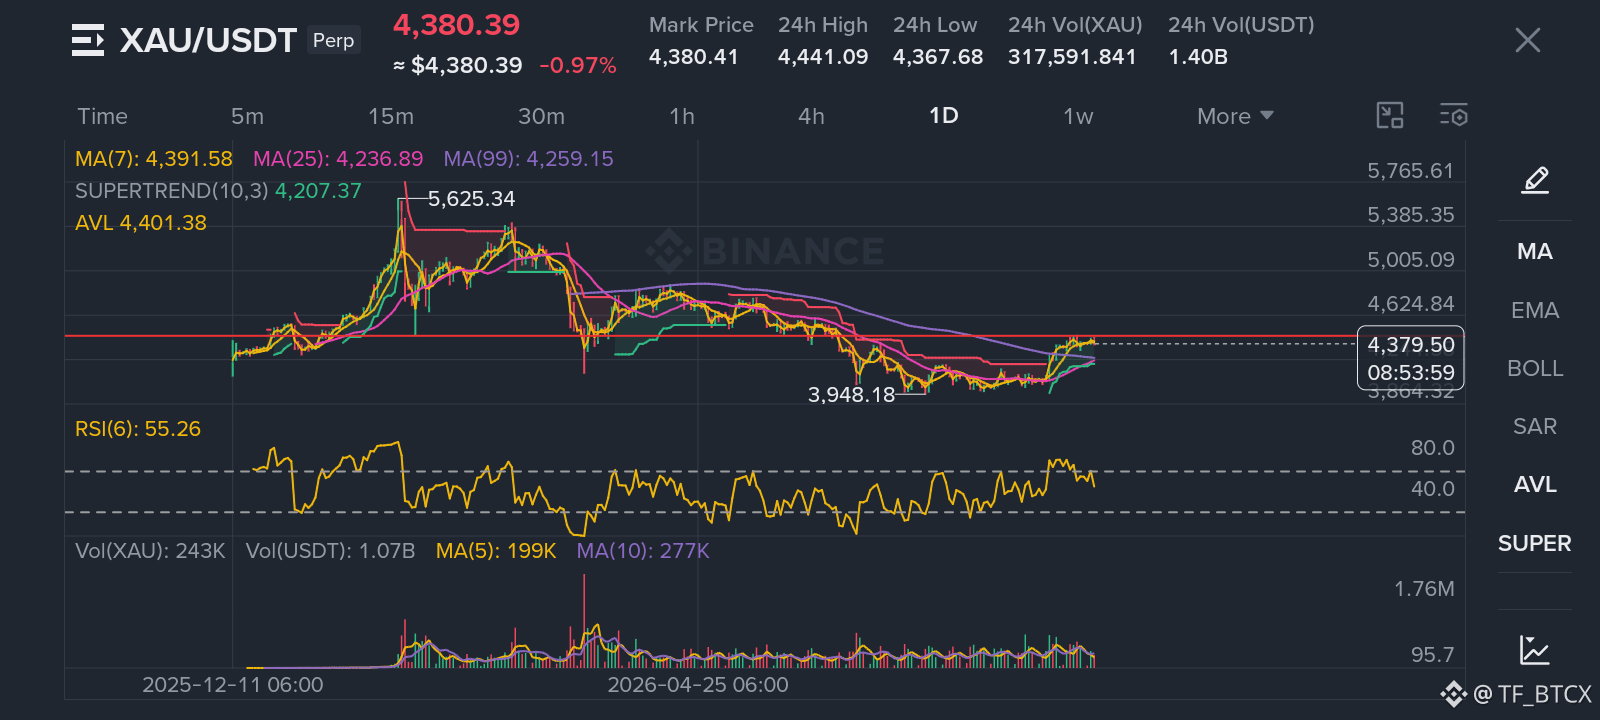Click the 24h High value 4,441.09
This screenshot has height=720, width=1600.
tap(823, 57)
